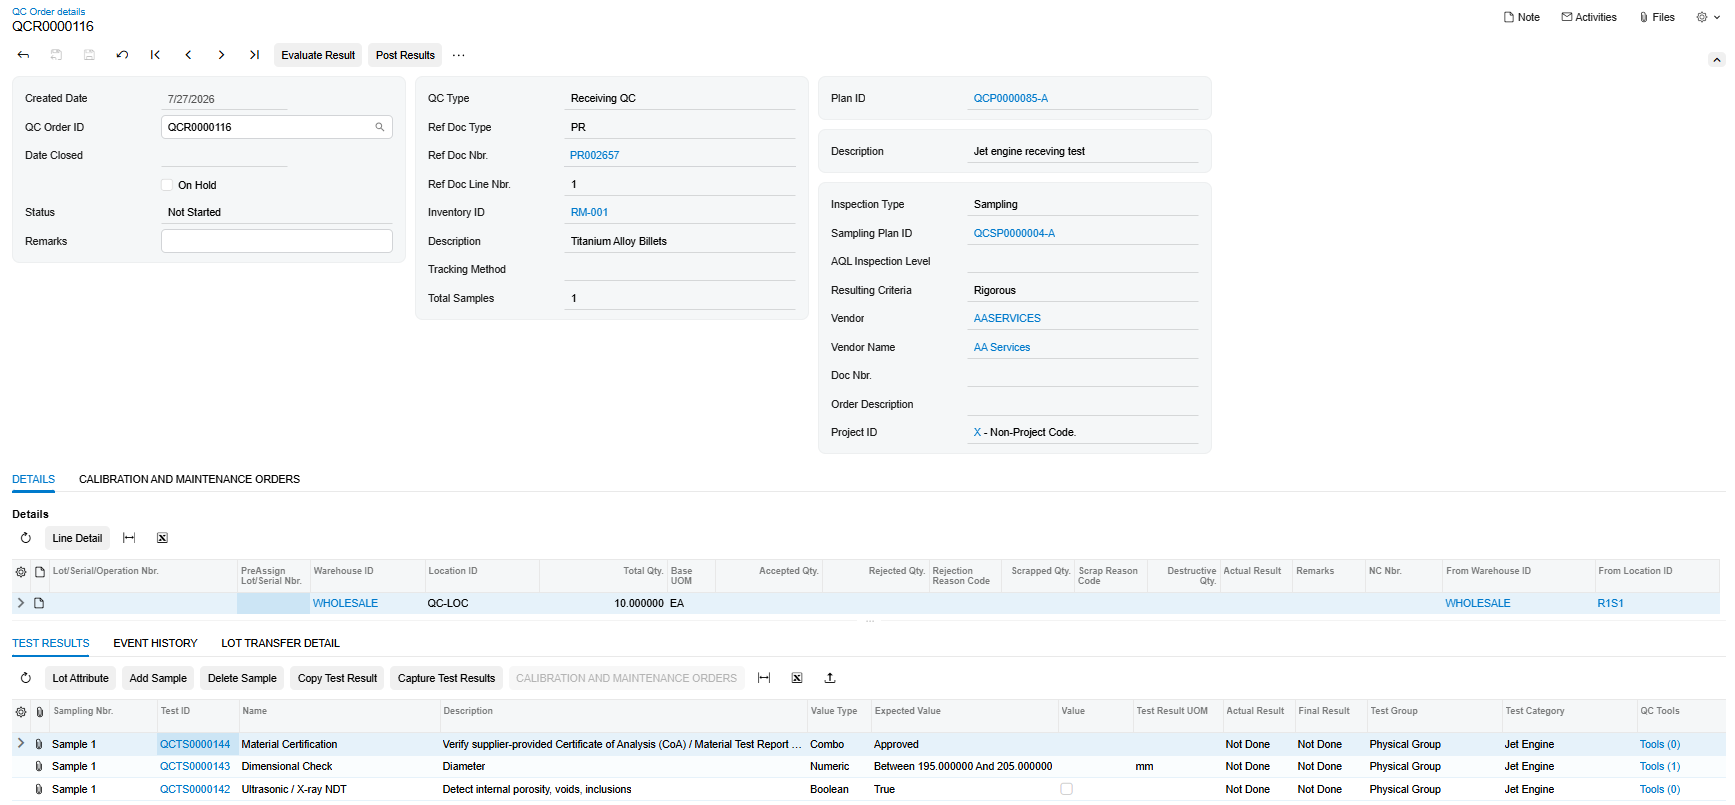Click the back arrow in toolbar
This screenshot has width=1735, height=805.
point(23,55)
